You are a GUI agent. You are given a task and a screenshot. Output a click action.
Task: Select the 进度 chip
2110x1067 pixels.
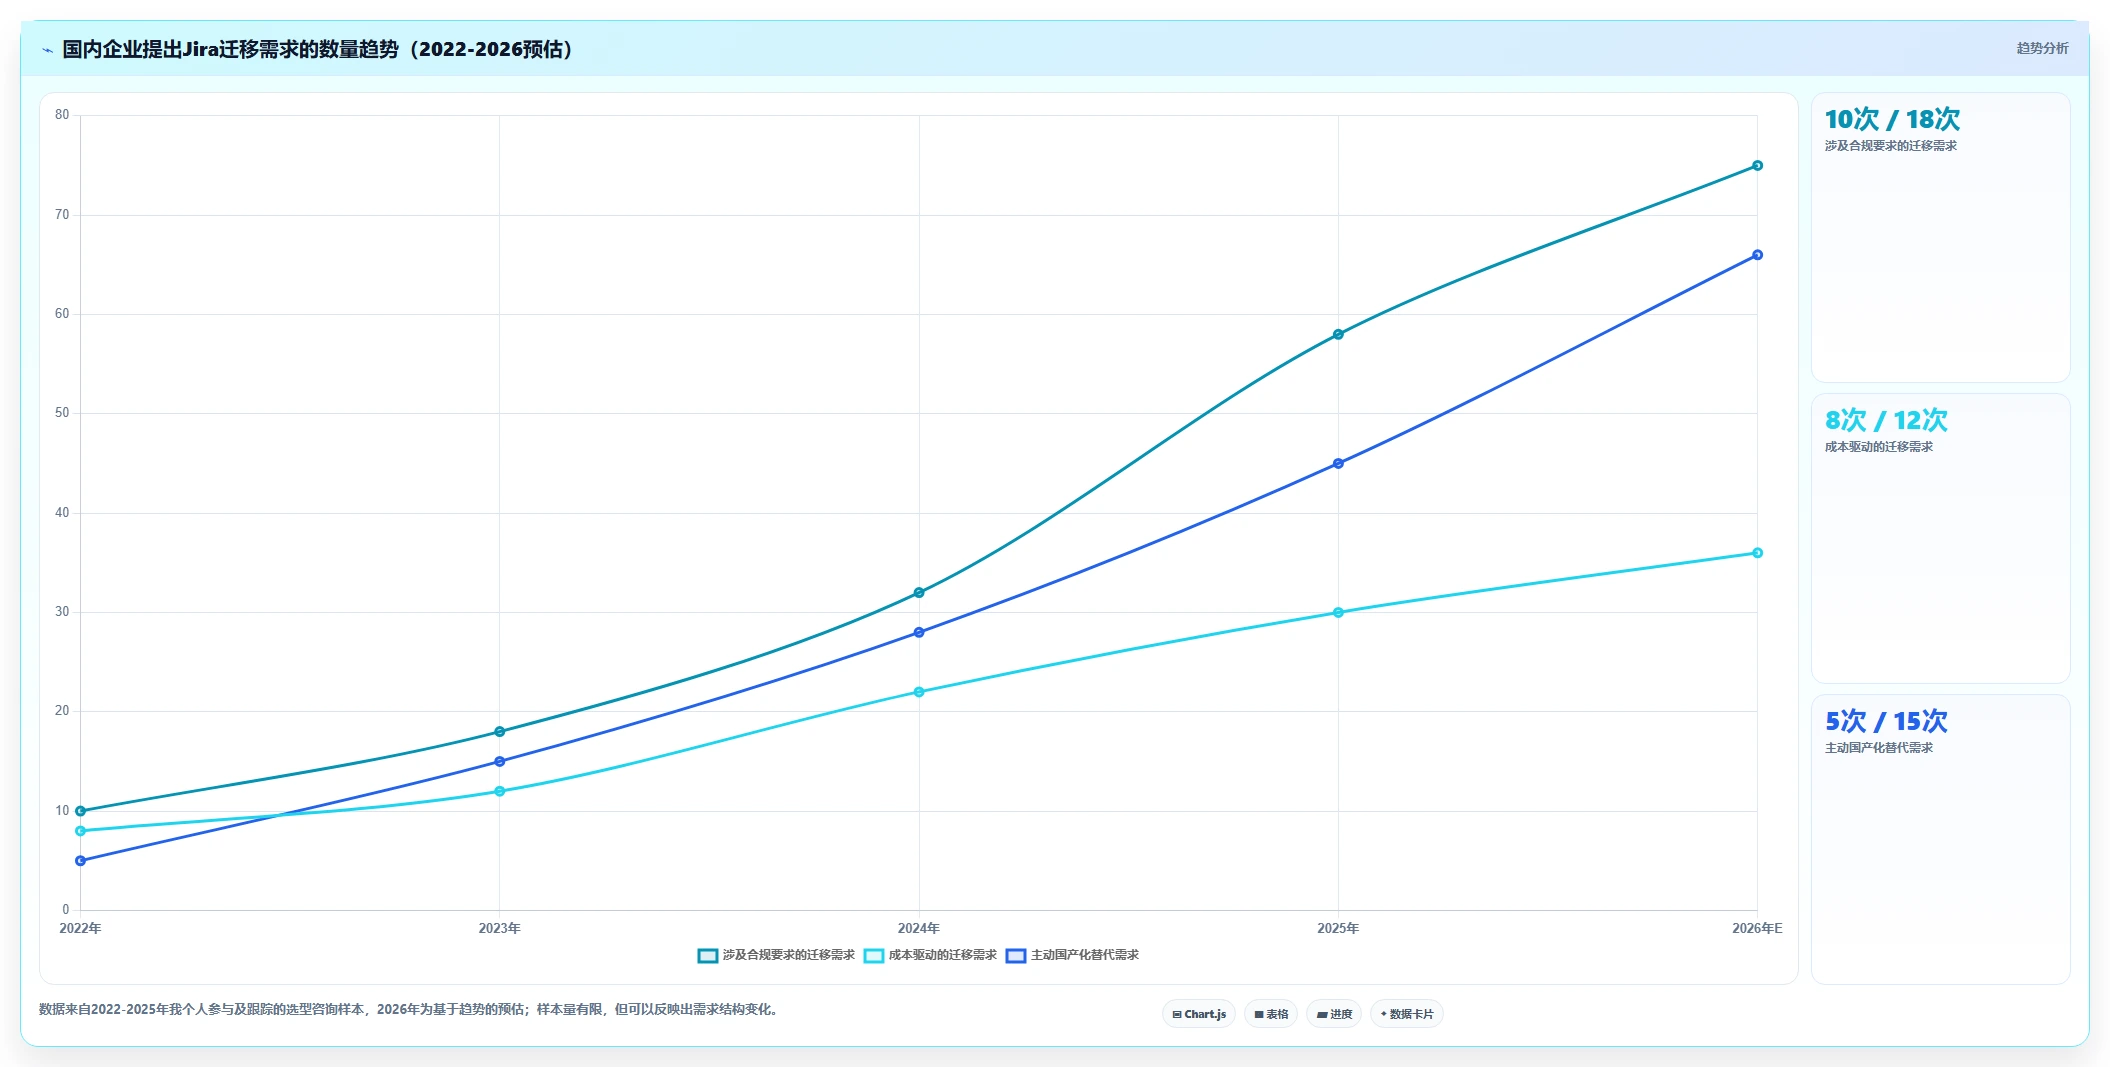pos(1334,1014)
